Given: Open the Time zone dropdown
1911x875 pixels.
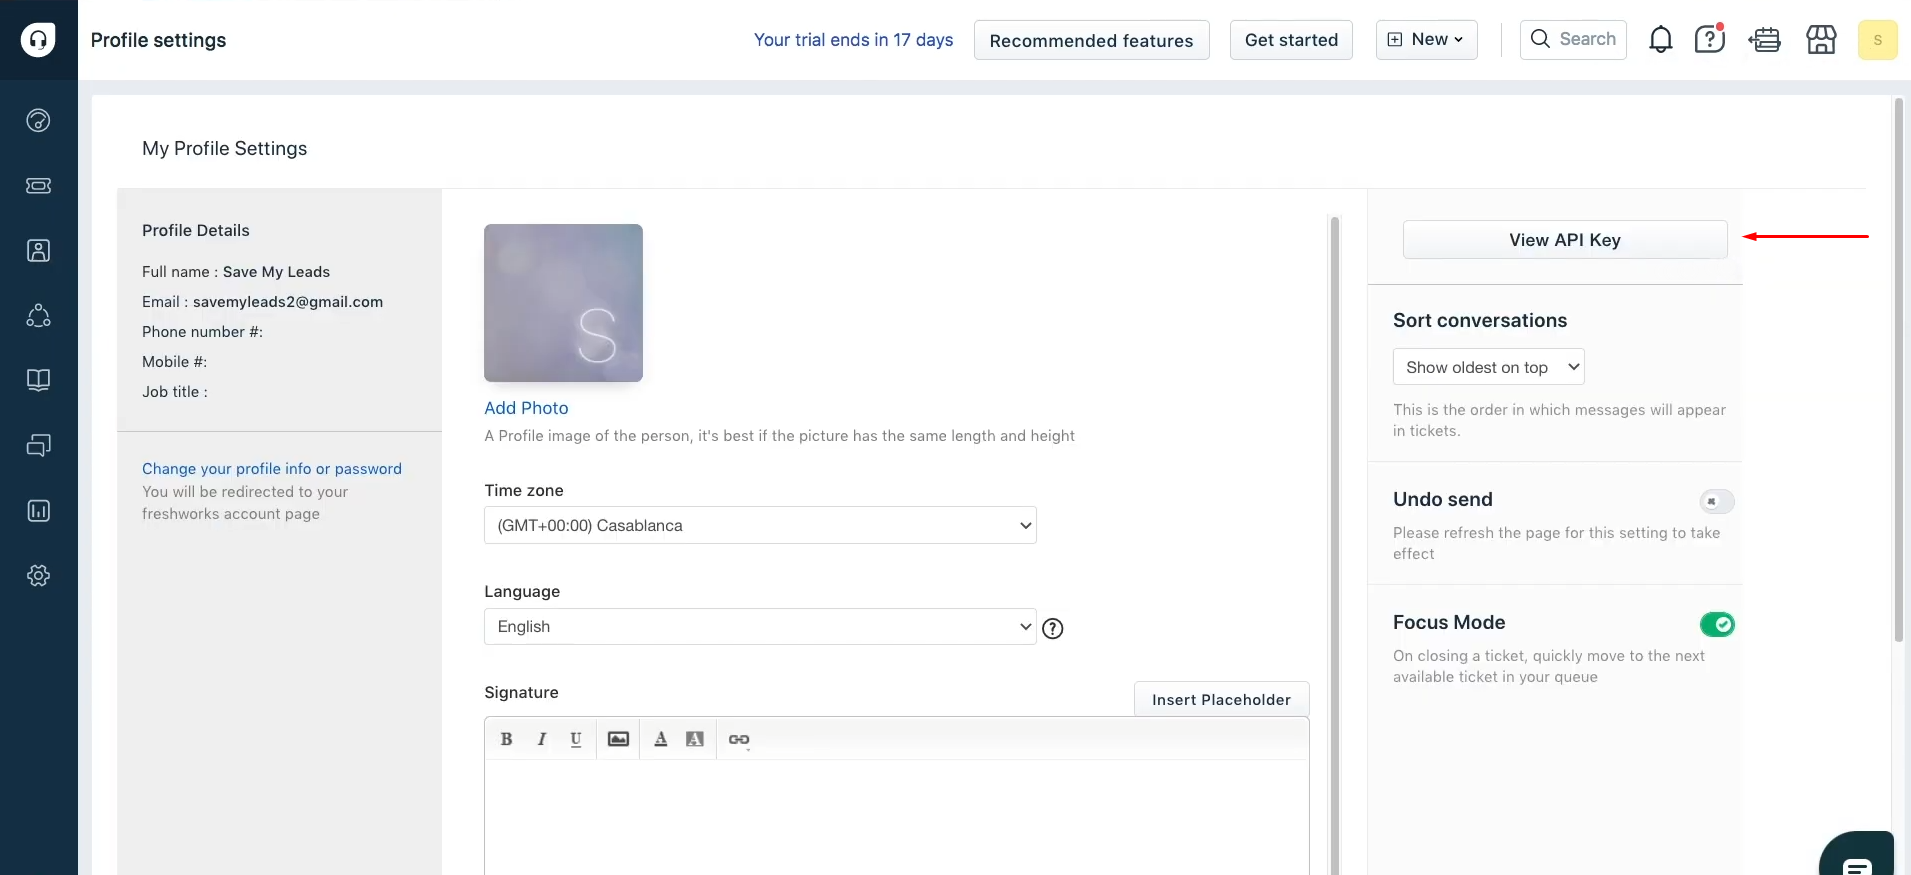Looking at the screenshot, I should 760,525.
